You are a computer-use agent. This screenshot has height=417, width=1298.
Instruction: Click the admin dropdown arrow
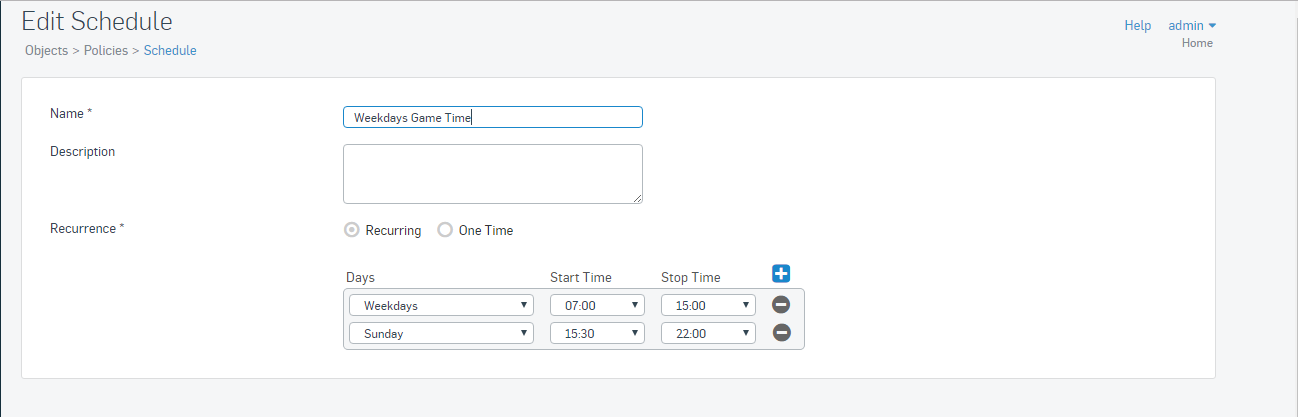(1212, 26)
